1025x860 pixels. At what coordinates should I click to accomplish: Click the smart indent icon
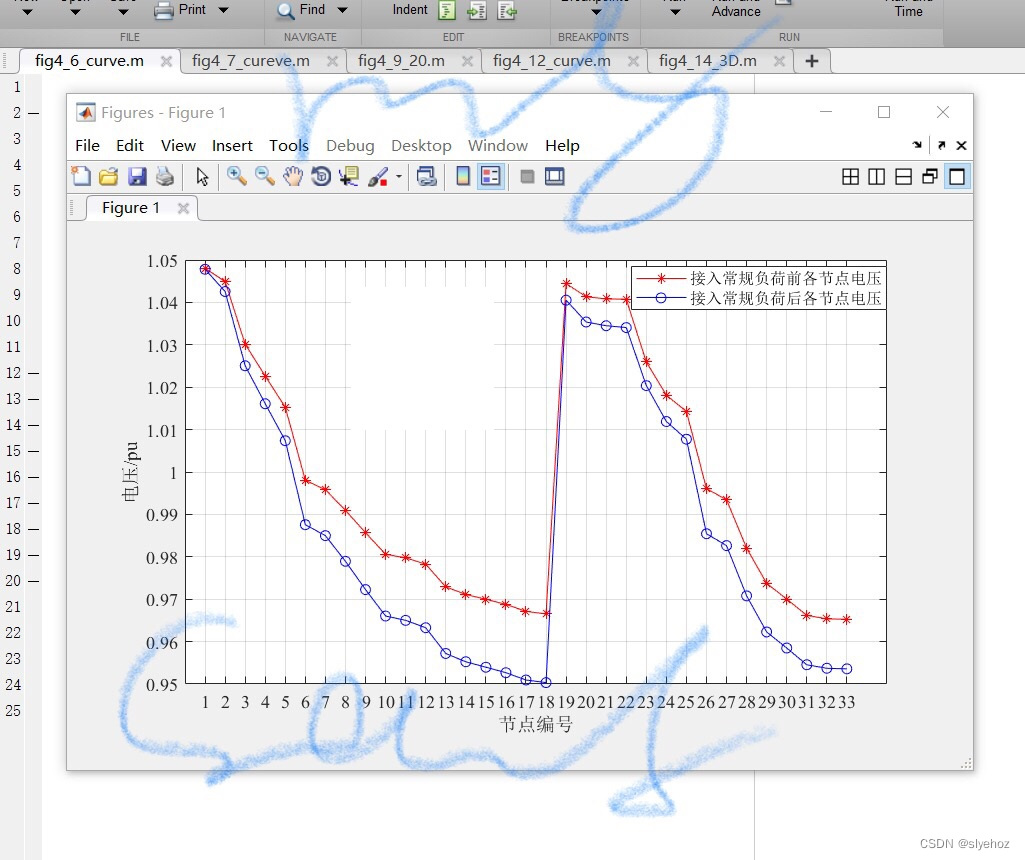[447, 10]
